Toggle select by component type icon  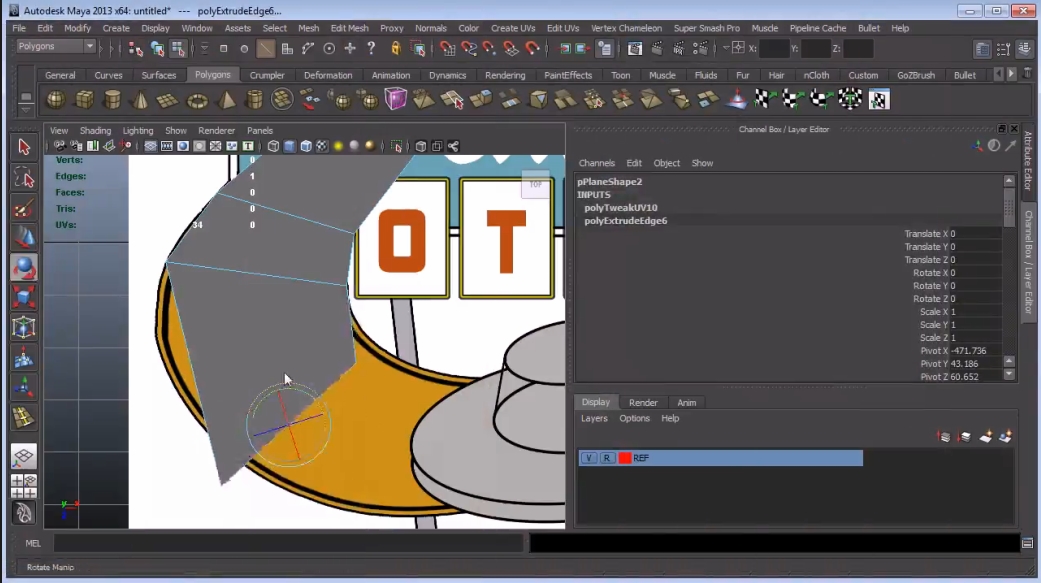(x=179, y=48)
